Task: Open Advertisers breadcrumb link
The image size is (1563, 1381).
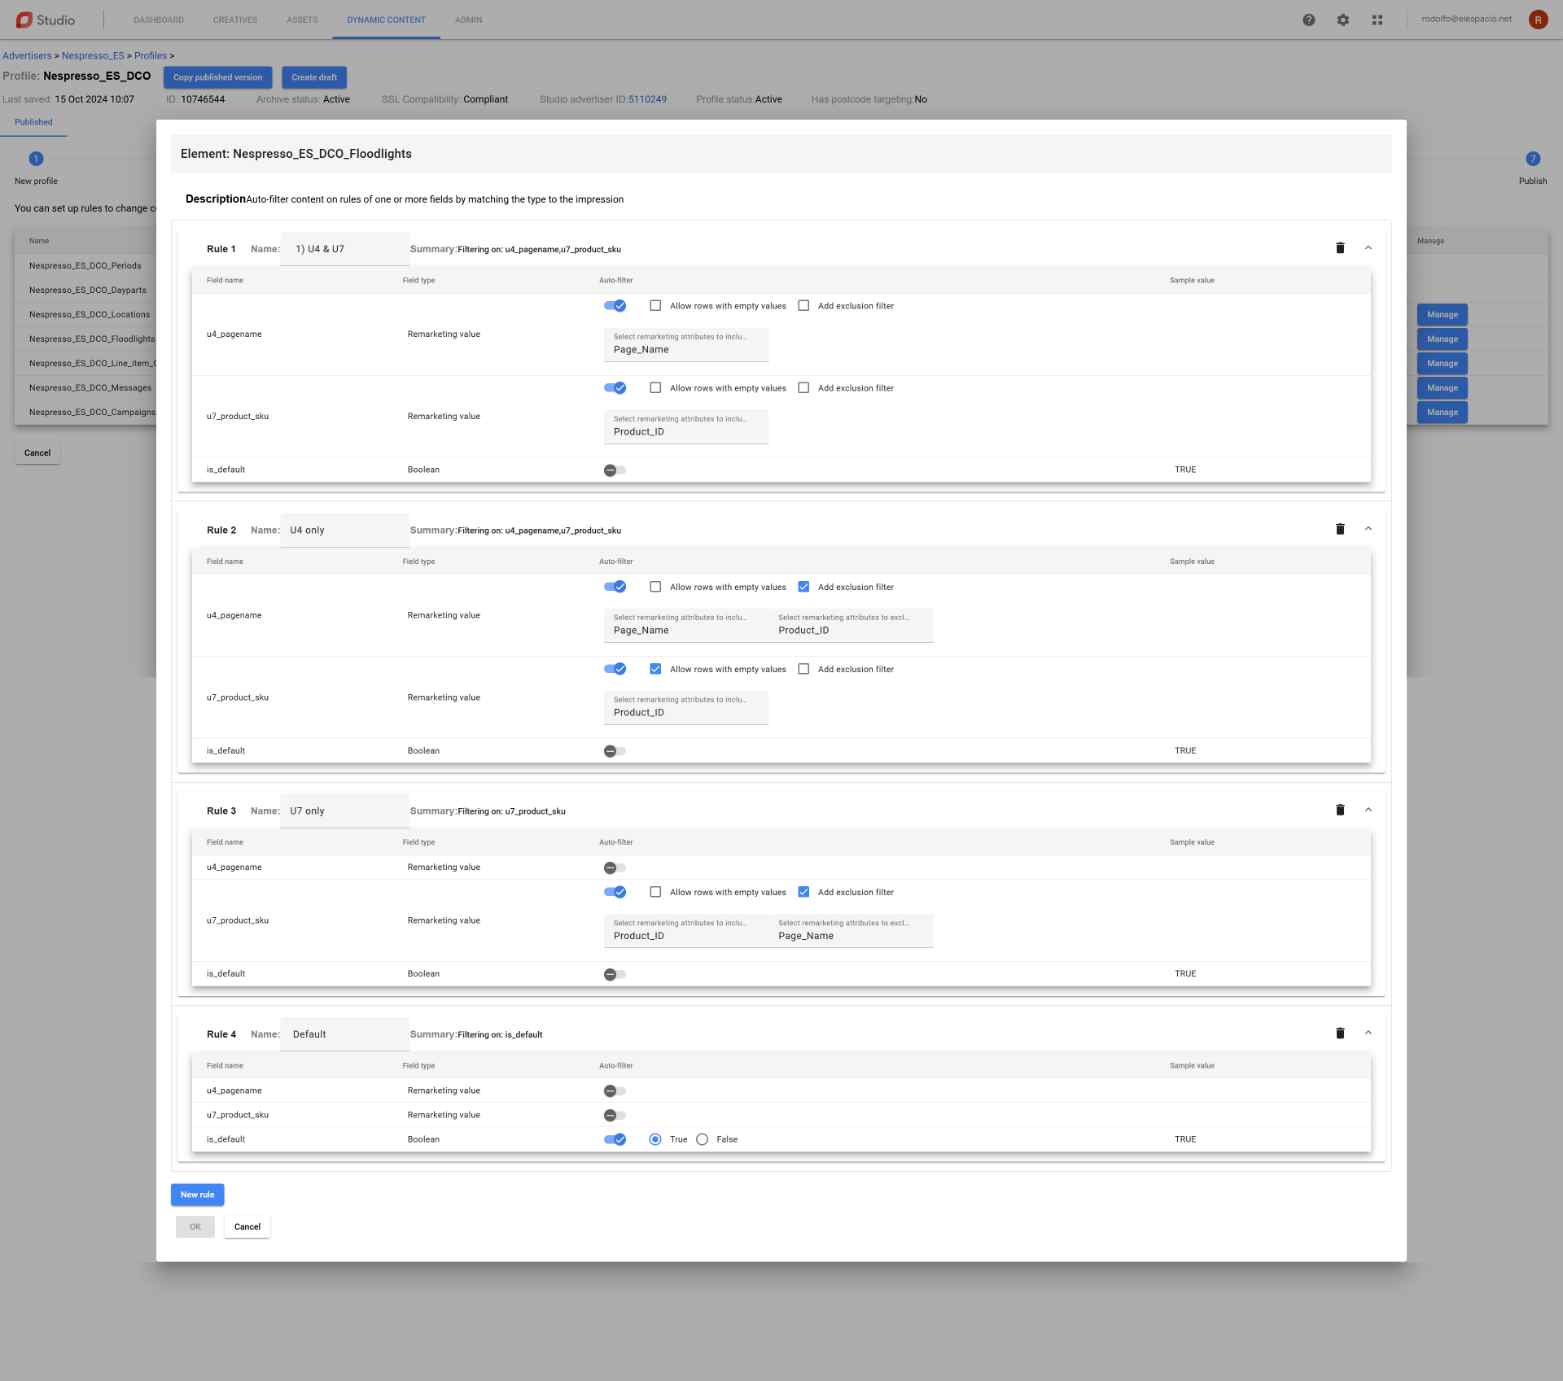Action: [x=27, y=56]
